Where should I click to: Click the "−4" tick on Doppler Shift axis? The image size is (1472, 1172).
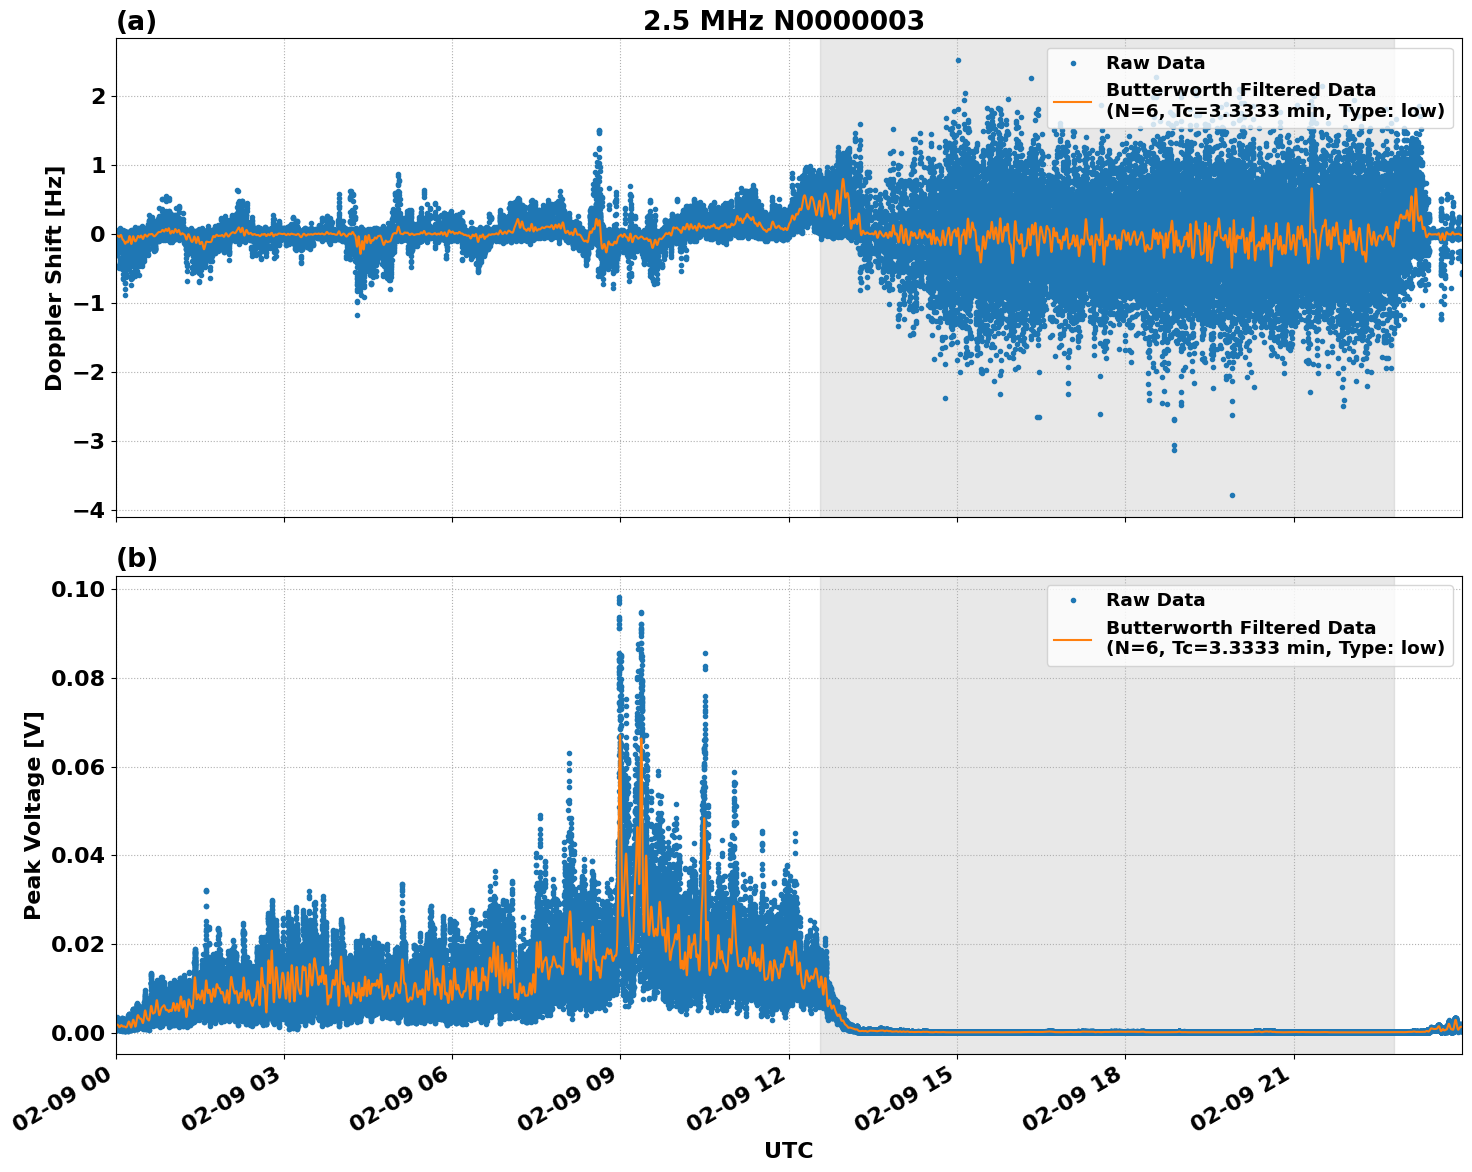[x=88, y=510]
